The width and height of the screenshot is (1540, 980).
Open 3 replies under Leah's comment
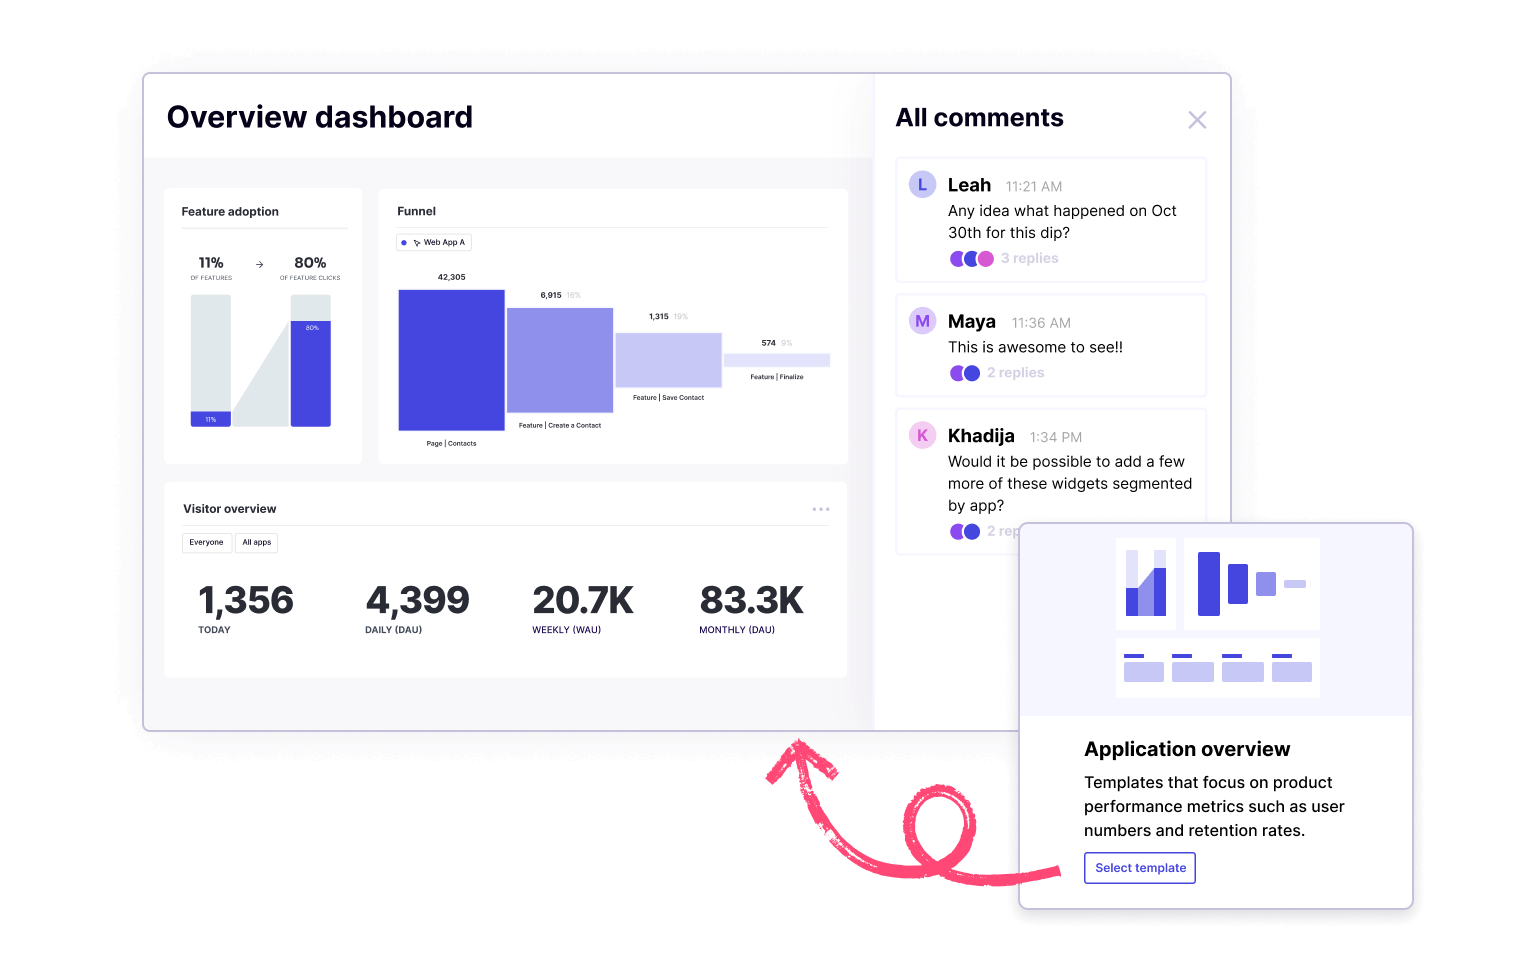[1029, 258]
